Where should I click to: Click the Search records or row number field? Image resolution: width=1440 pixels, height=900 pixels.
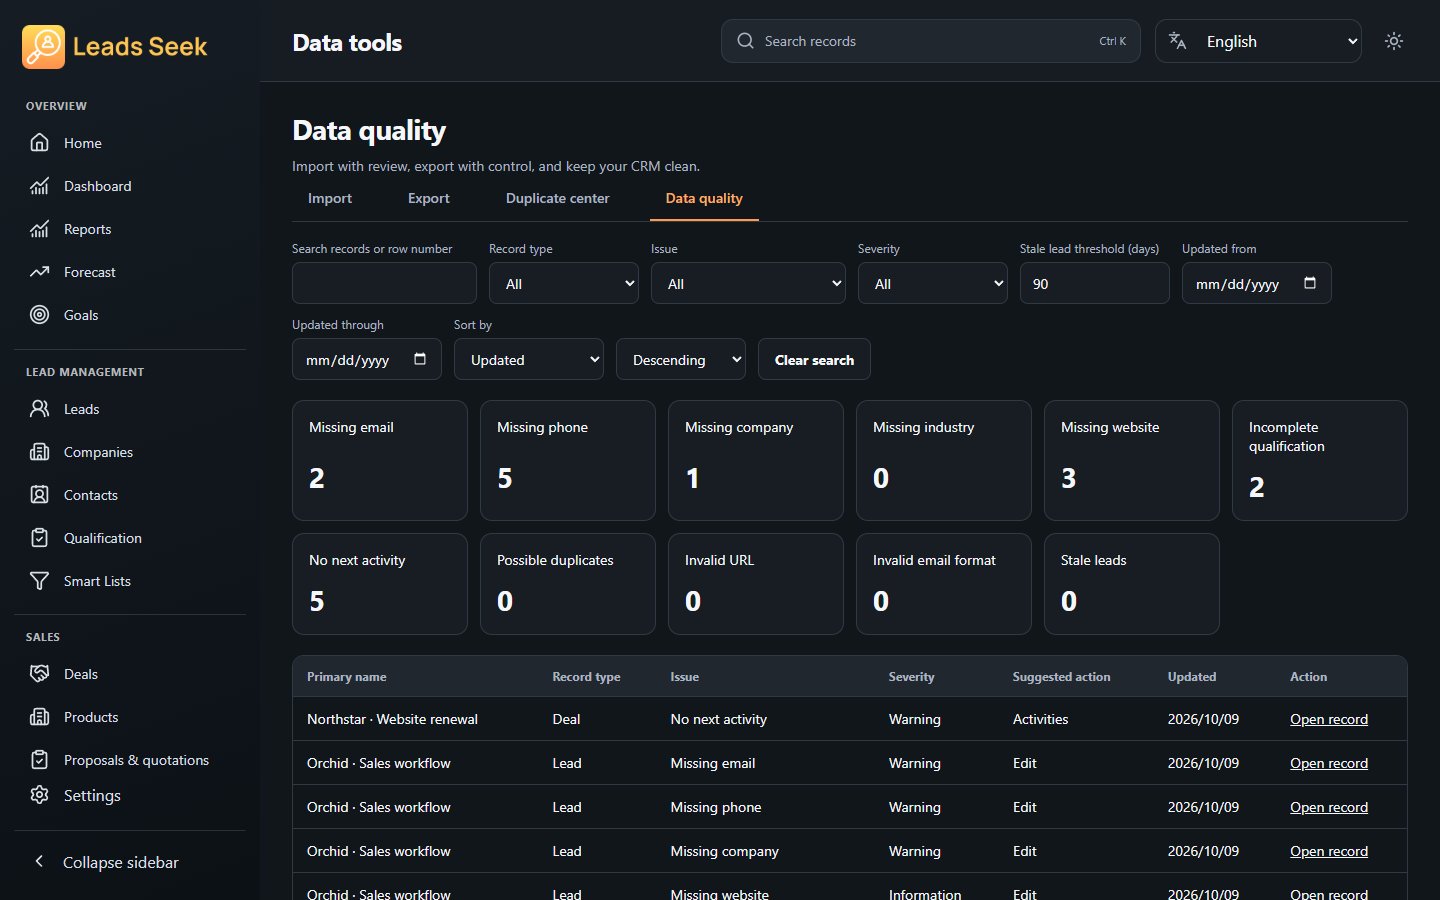click(x=384, y=283)
